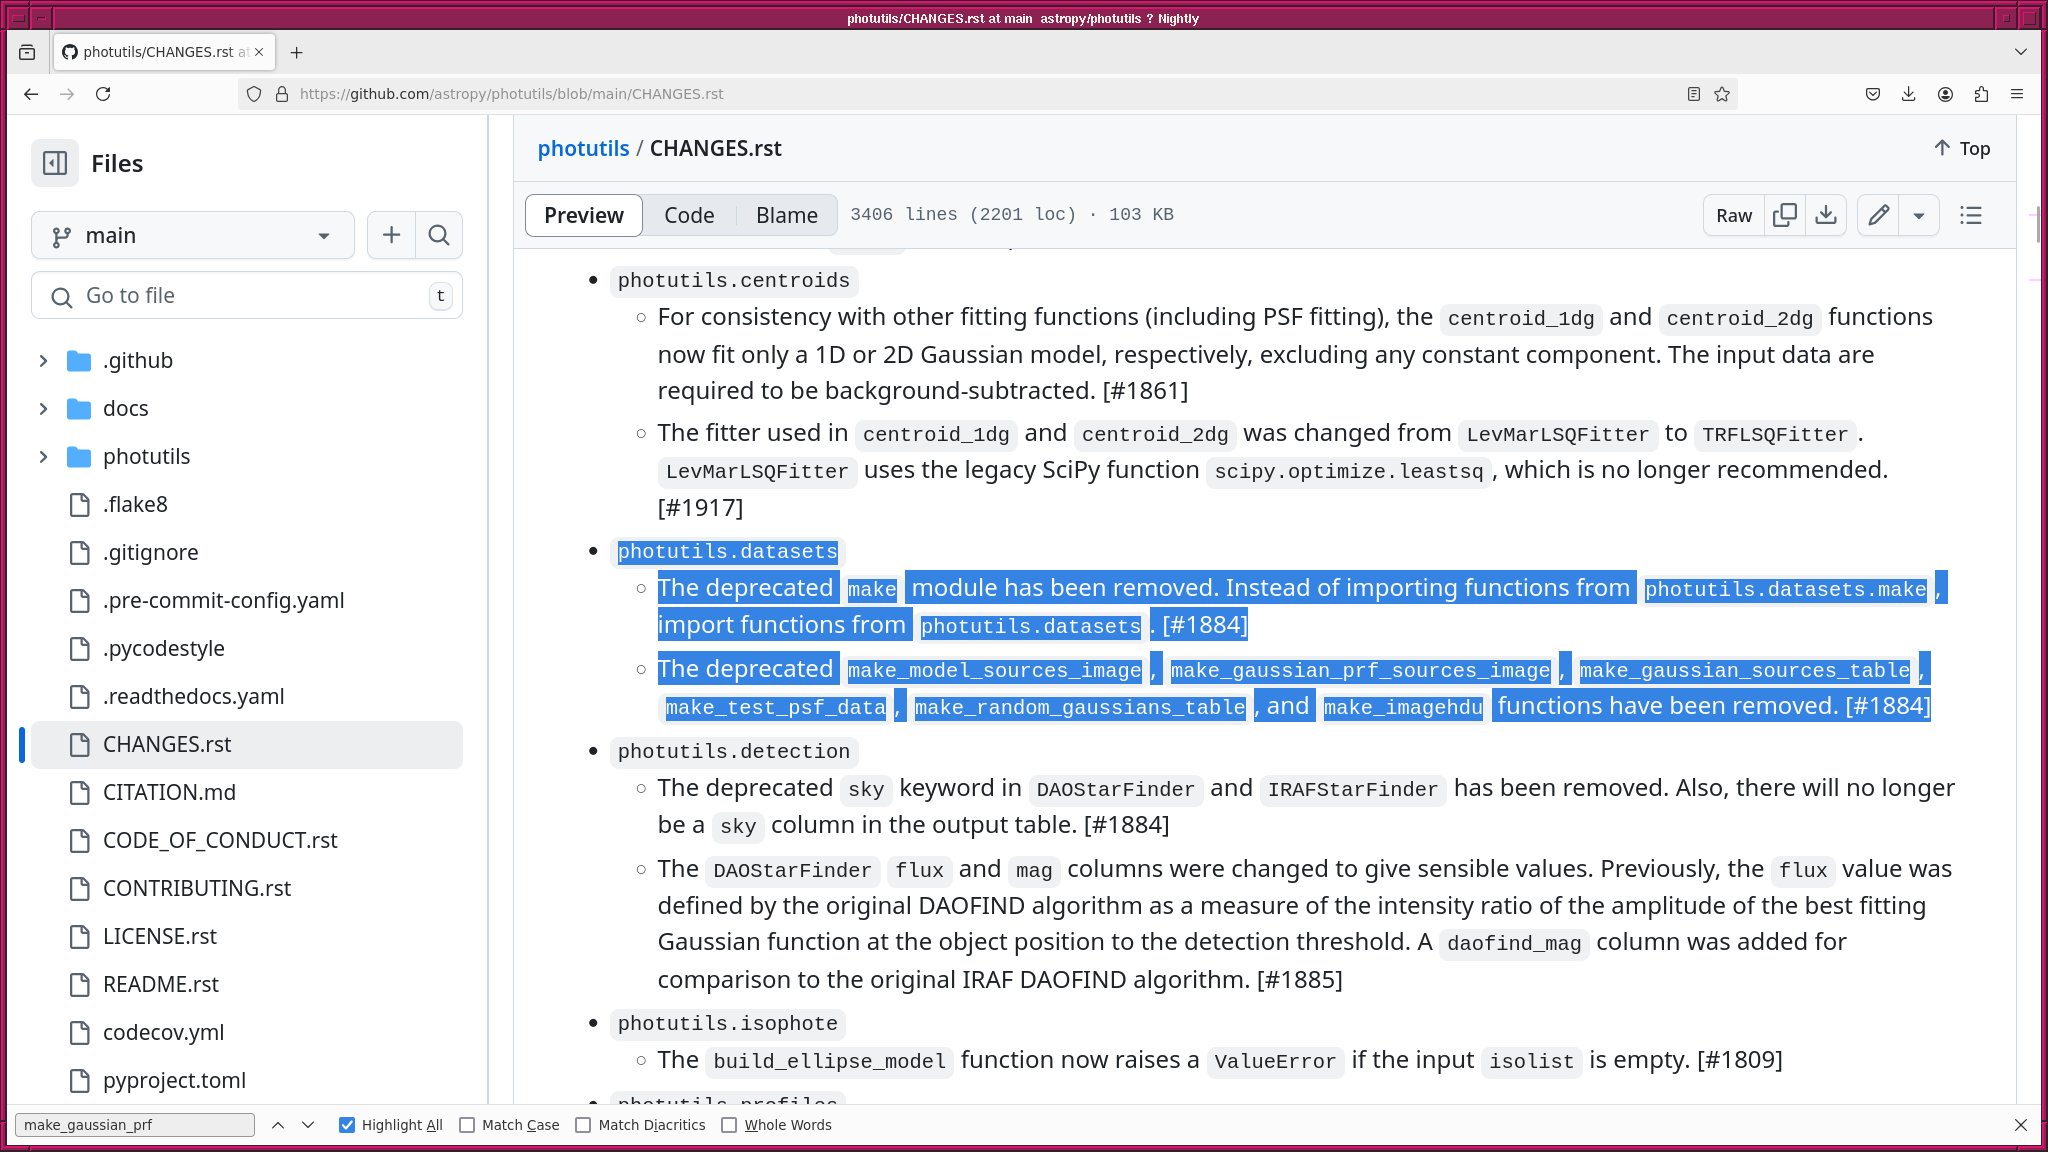2048x1152 pixels.
Task: Switch to the Blame tab
Action: (x=786, y=215)
